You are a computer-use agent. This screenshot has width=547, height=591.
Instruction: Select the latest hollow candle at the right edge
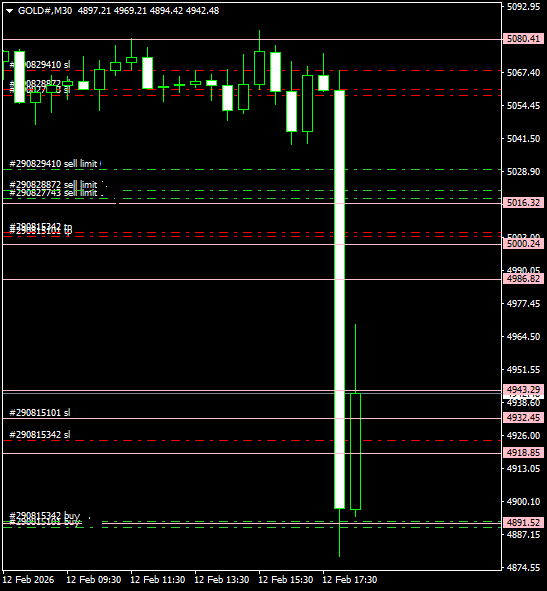355,451
